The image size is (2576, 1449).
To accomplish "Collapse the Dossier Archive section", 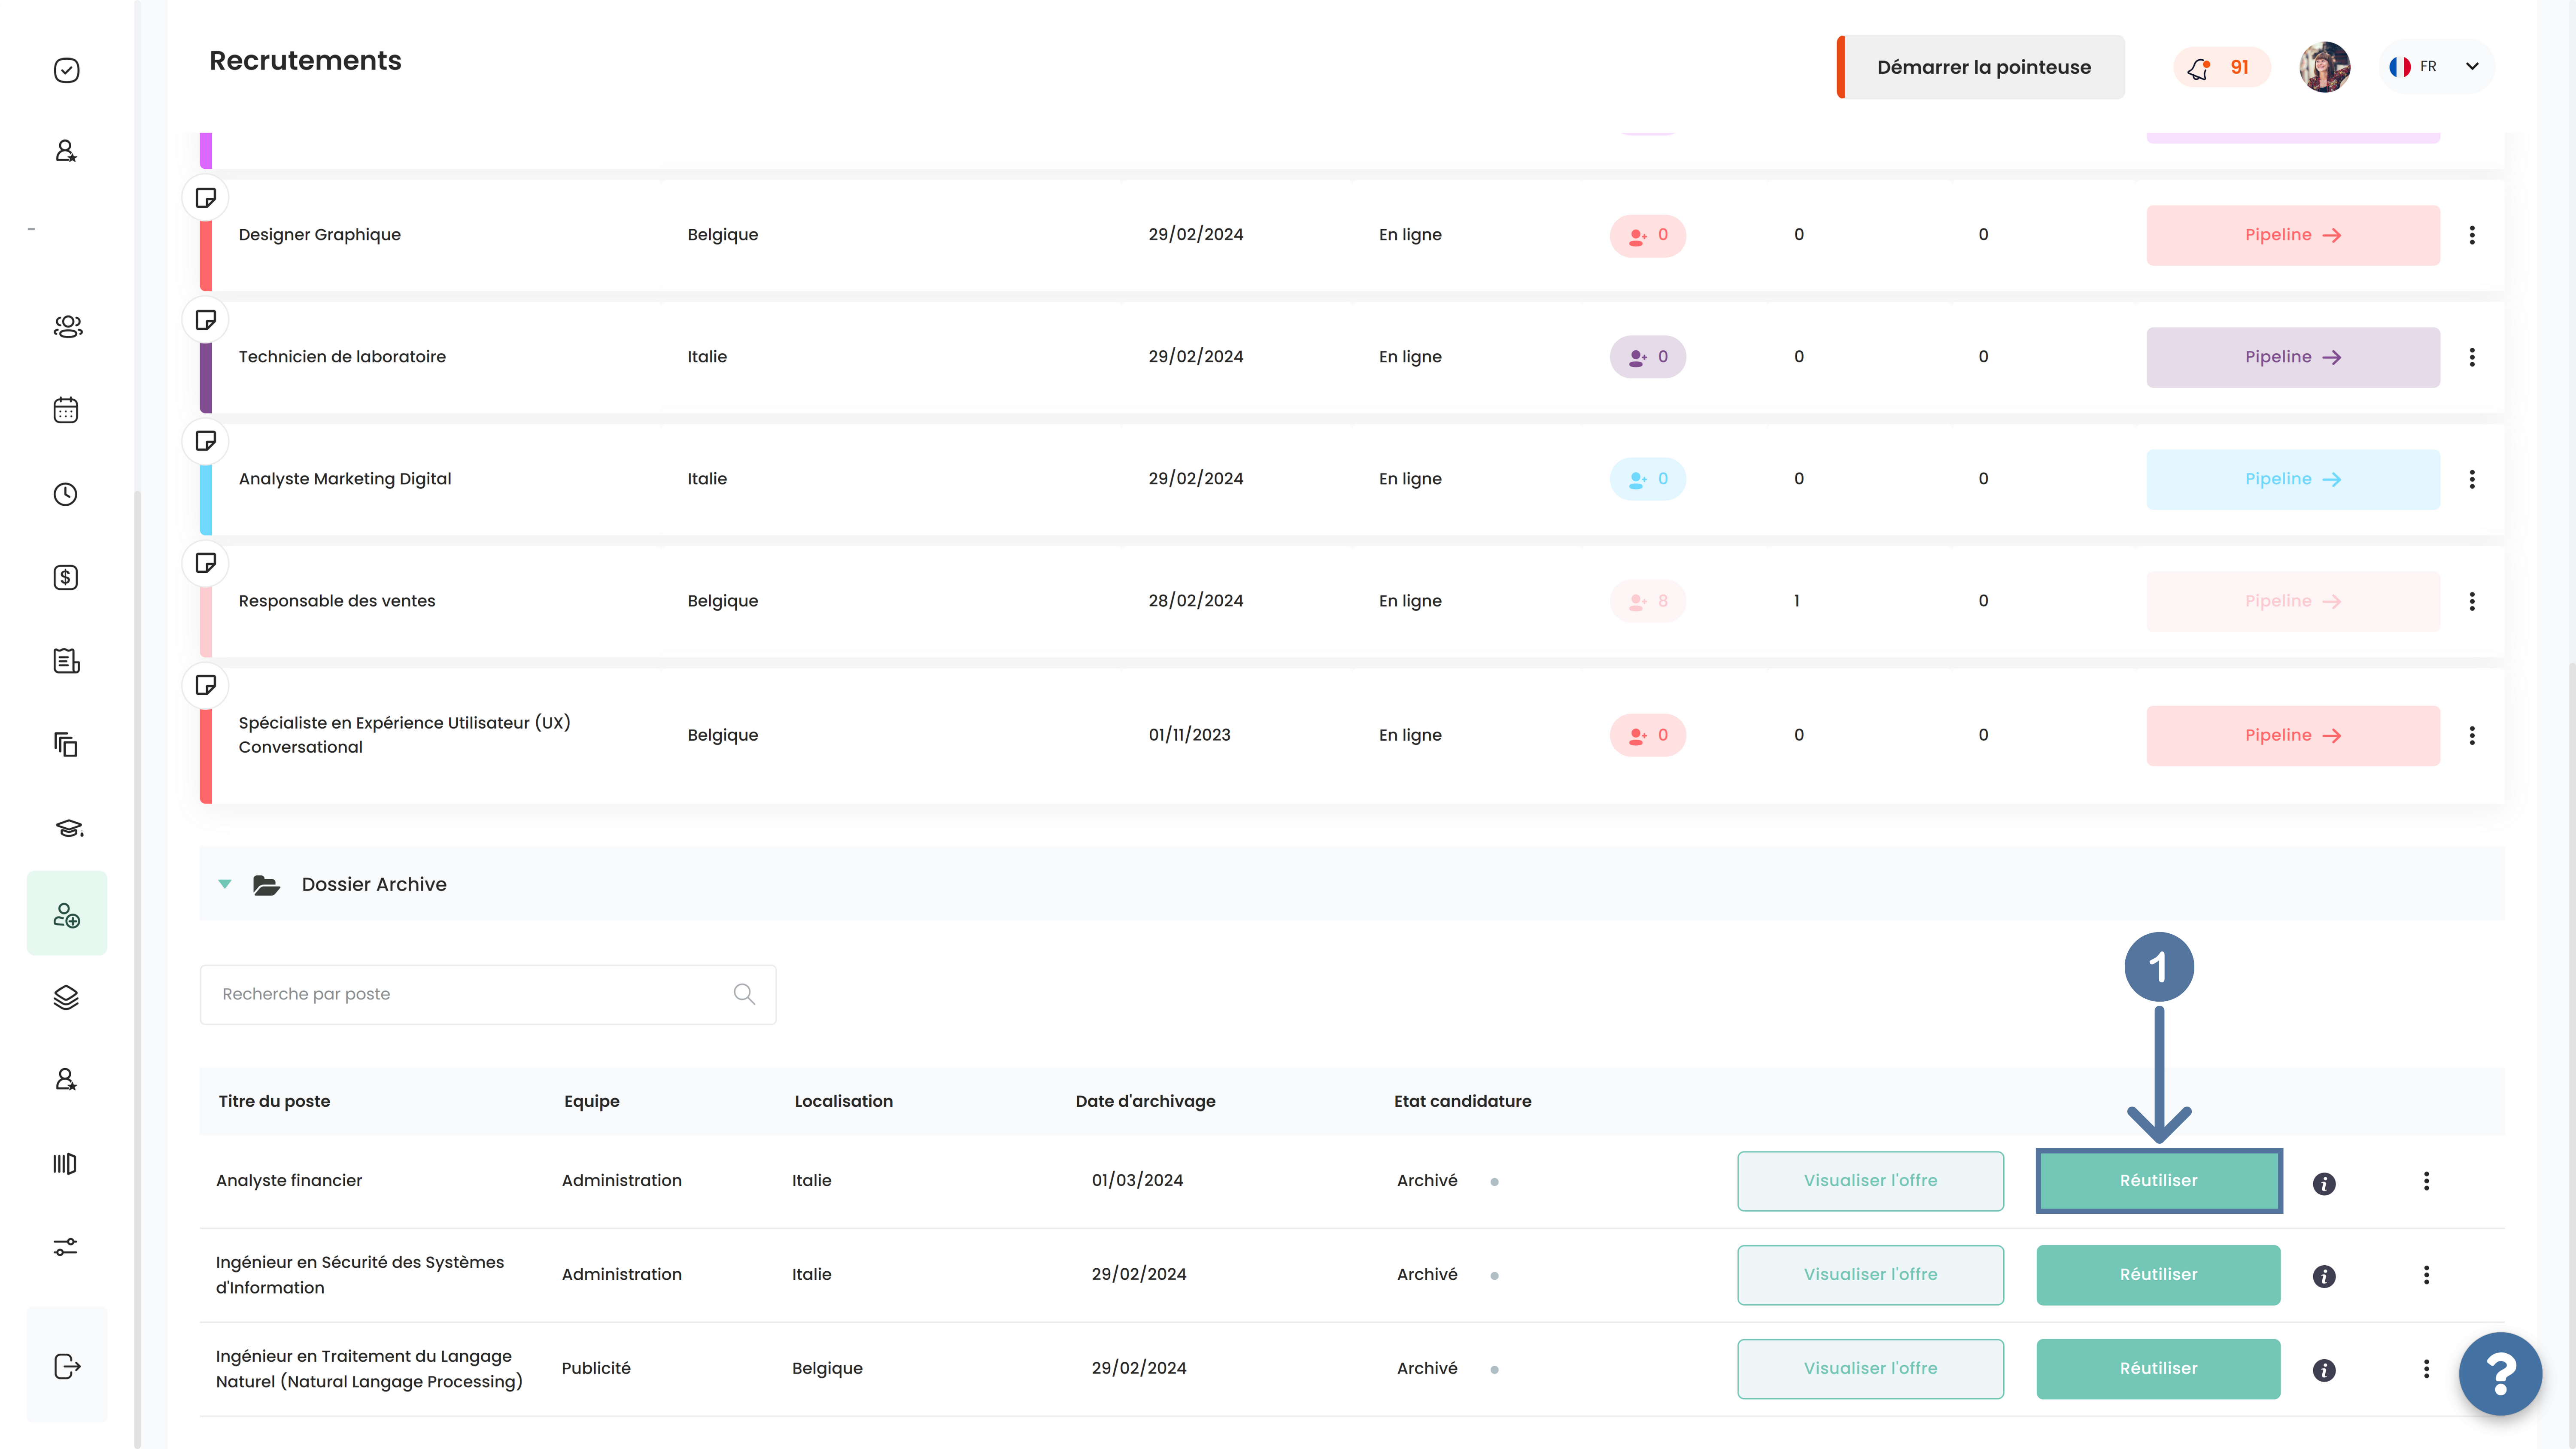I will point(225,884).
